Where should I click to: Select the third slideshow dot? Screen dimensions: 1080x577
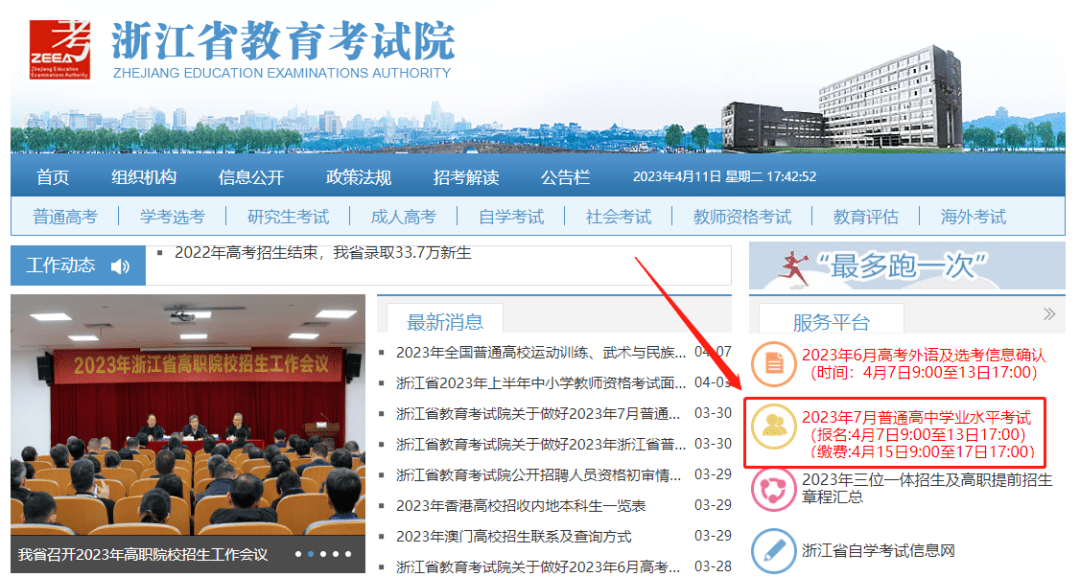[x=323, y=554]
